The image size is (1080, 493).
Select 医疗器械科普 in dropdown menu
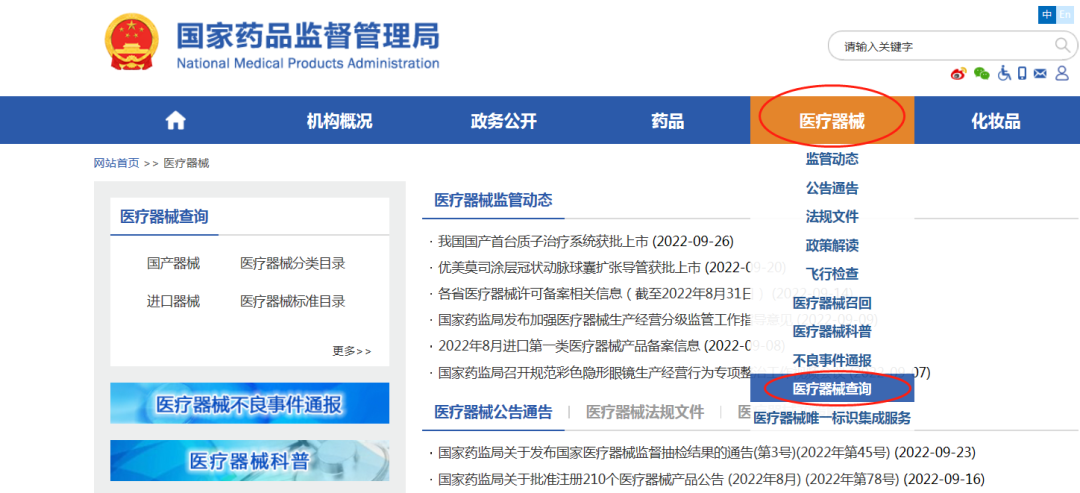(832, 332)
